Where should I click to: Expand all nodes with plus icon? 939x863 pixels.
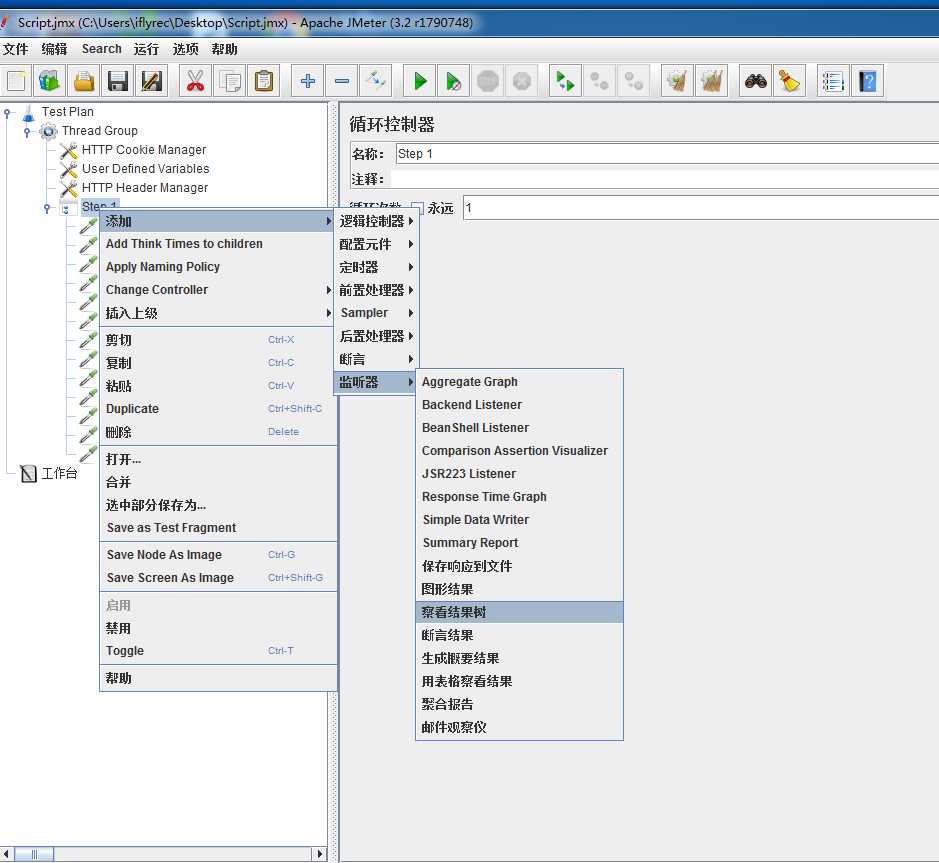tap(308, 81)
